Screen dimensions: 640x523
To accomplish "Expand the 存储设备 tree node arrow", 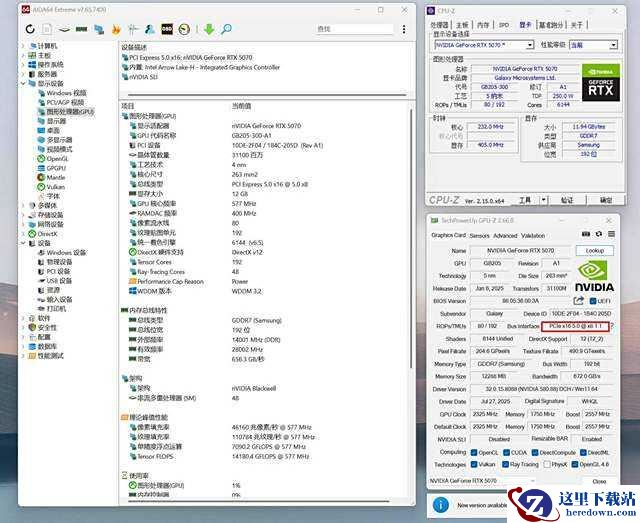I will click(x=23, y=215).
